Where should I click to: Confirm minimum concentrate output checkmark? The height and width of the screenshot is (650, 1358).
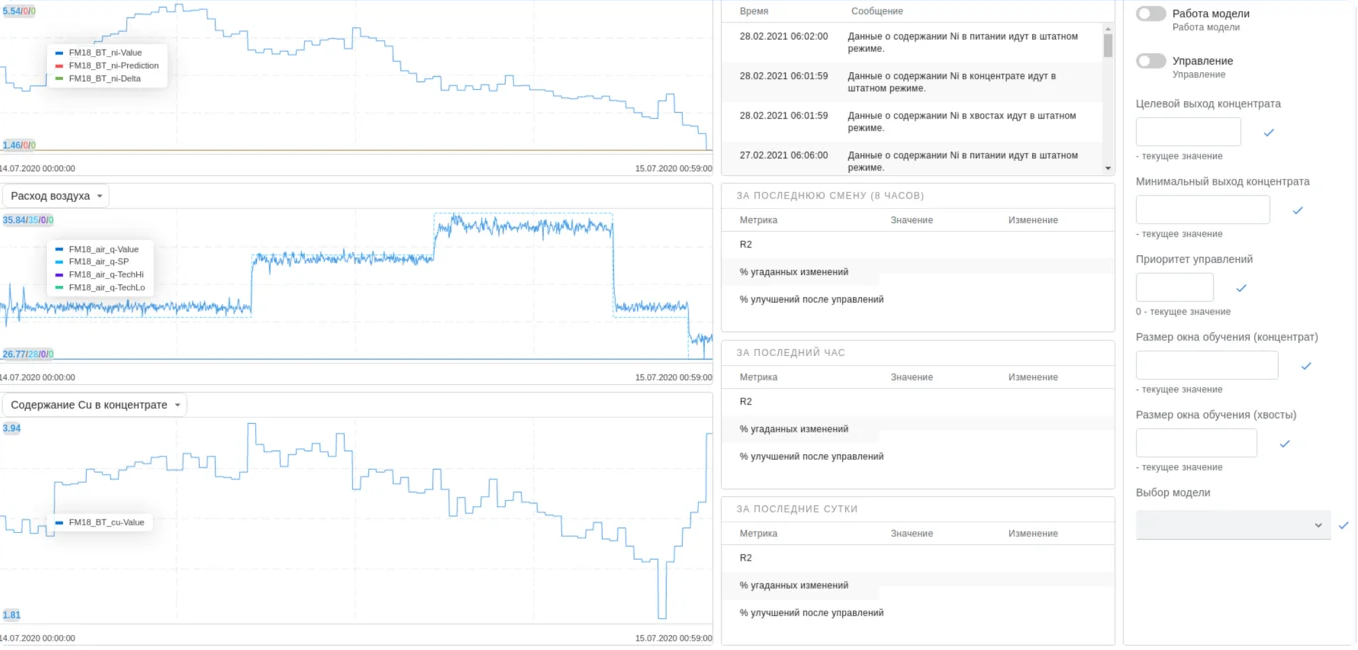coord(1298,210)
